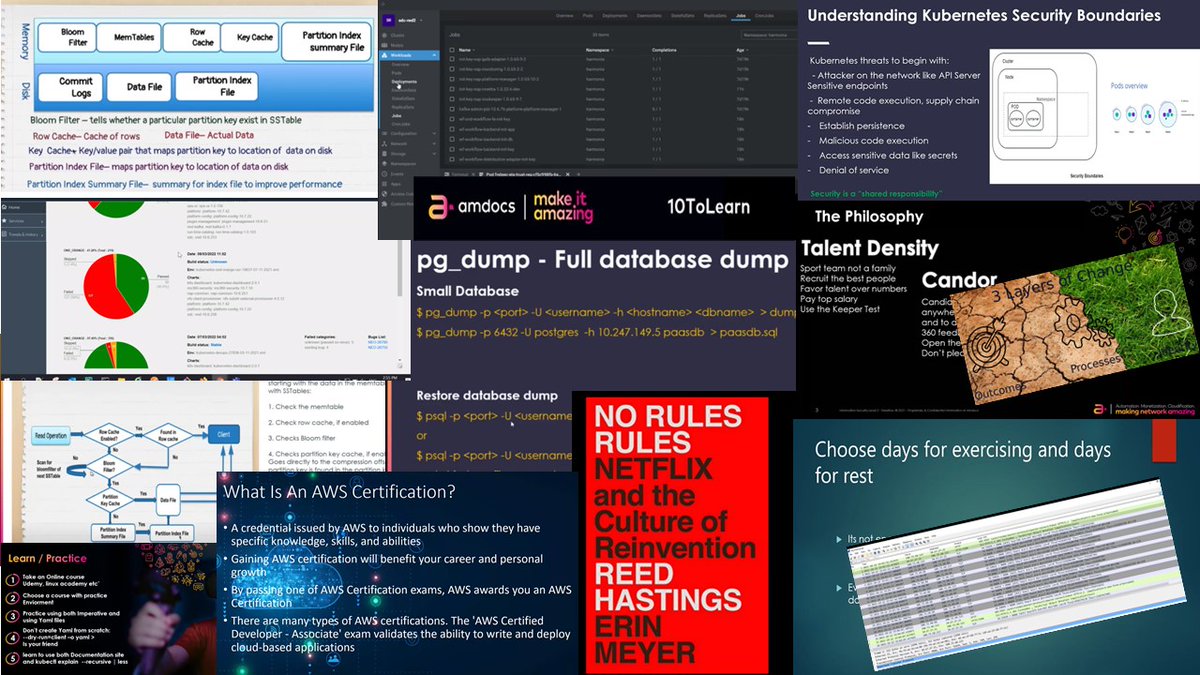This screenshot has width=1200, height=675.
Task: Add a new terminal tab with plus
Action: tap(579, 174)
